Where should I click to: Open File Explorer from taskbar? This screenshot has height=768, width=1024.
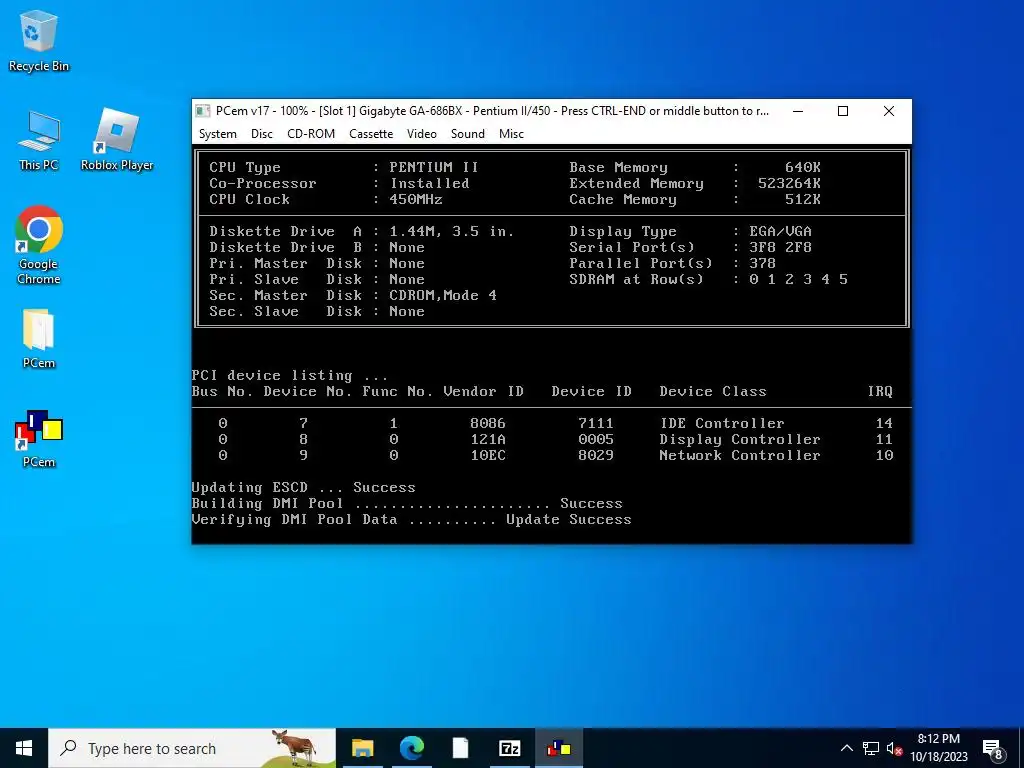tap(362, 748)
